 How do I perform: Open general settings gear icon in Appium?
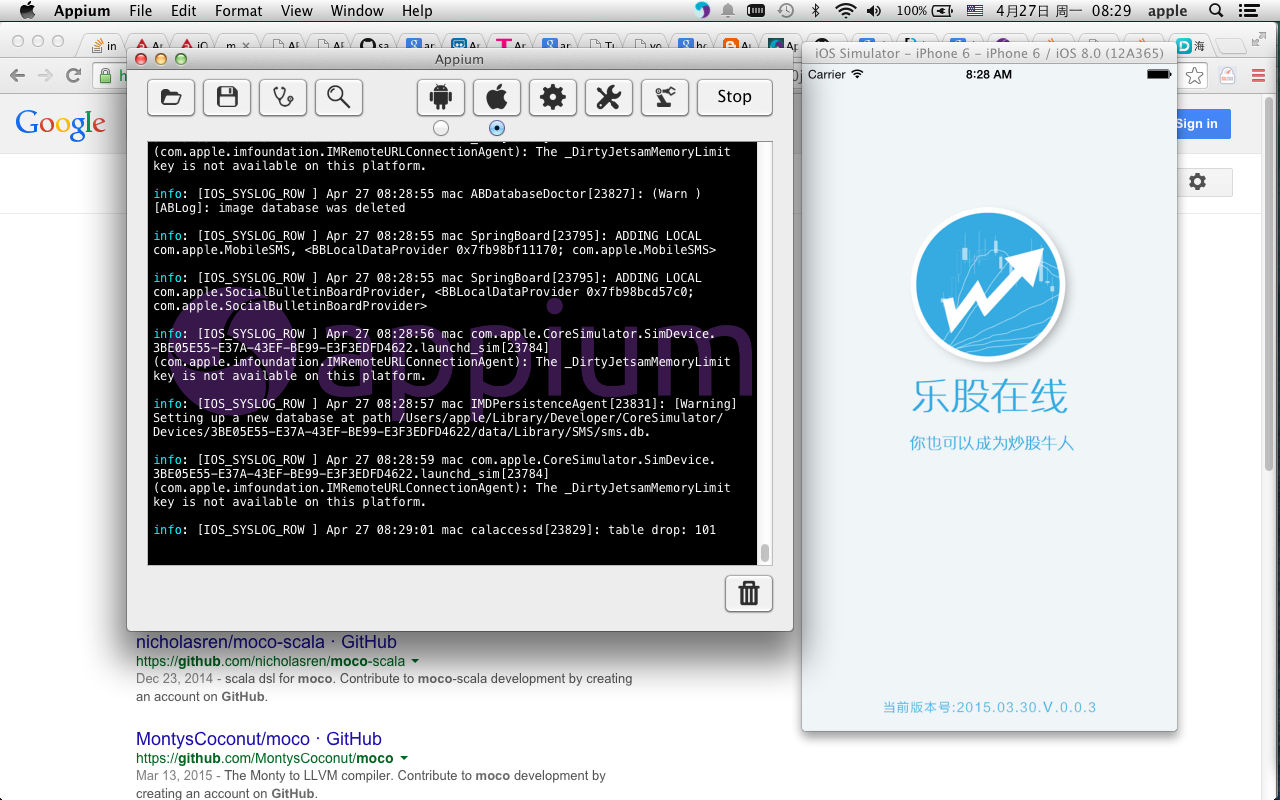[x=553, y=97]
